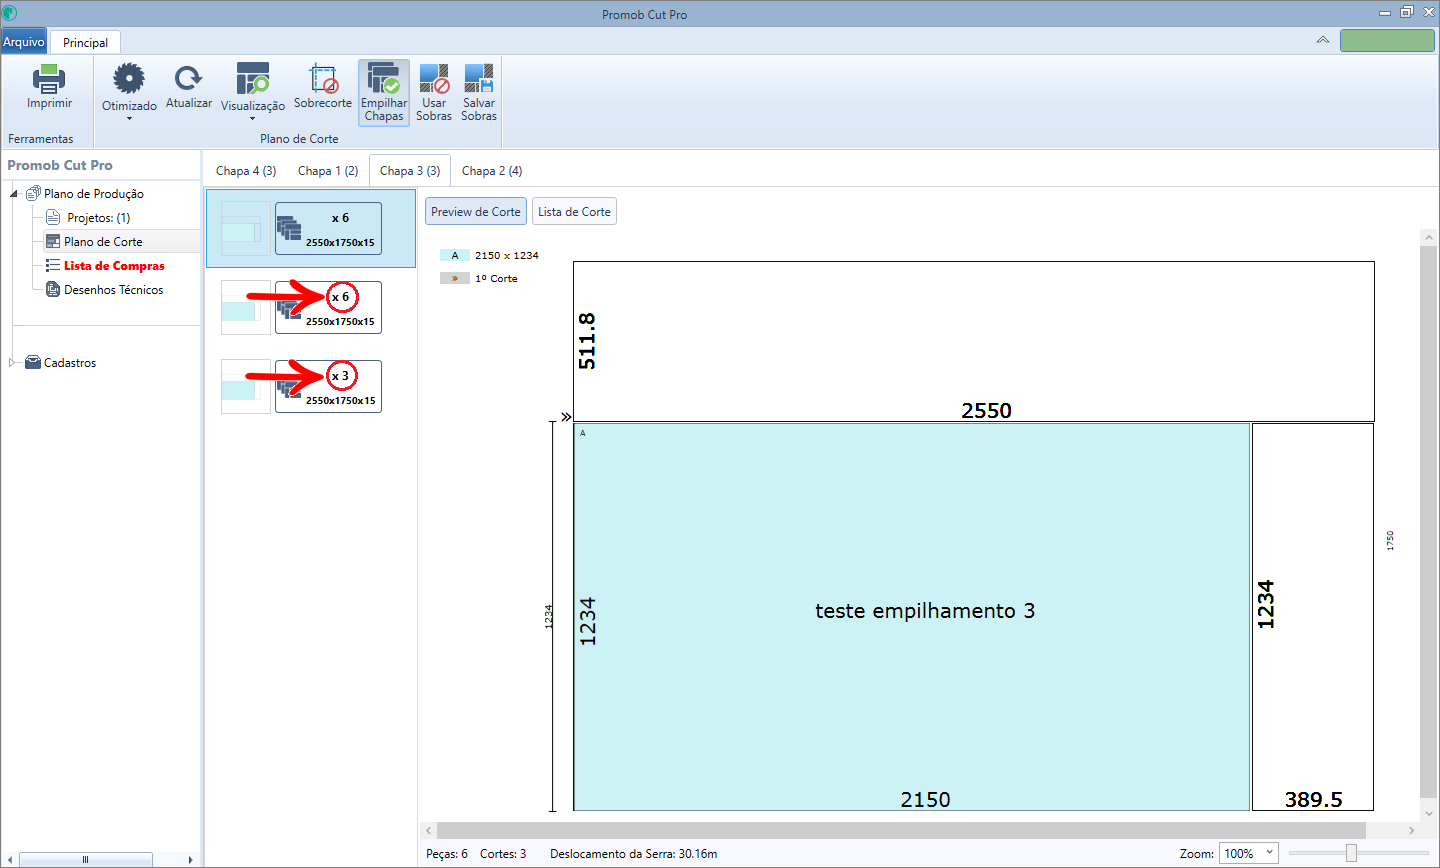Screen dimensions: 1440x868
Task: Expand the Cadastros tree node
Action: [x=14, y=363]
